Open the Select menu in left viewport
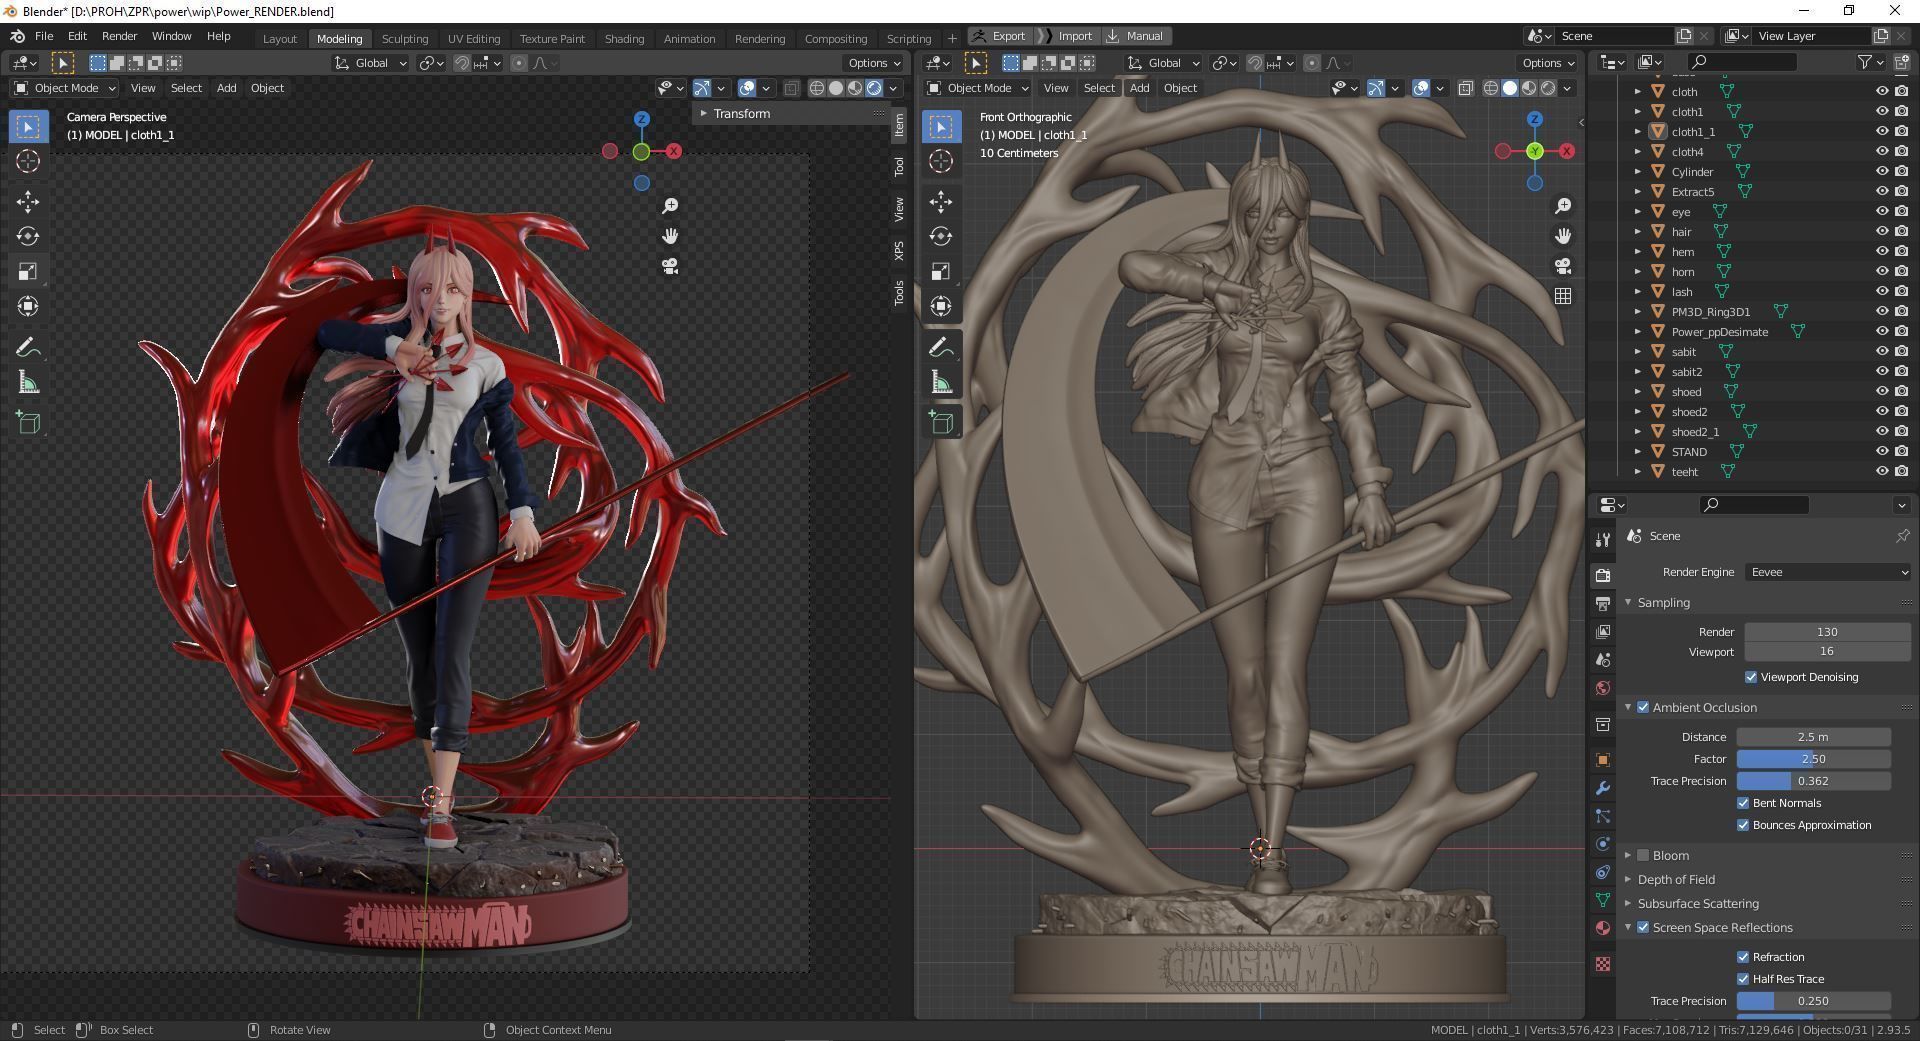The height and width of the screenshot is (1041, 1920). pyautogui.click(x=186, y=88)
